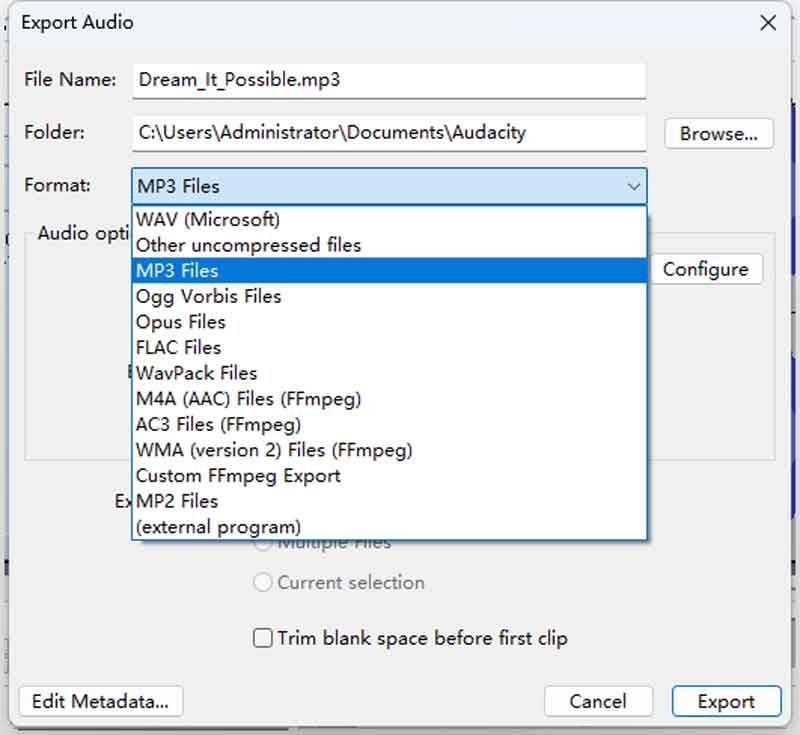
Task: Pick AC3 Files (FFmpeg) format
Action: (x=218, y=425)
